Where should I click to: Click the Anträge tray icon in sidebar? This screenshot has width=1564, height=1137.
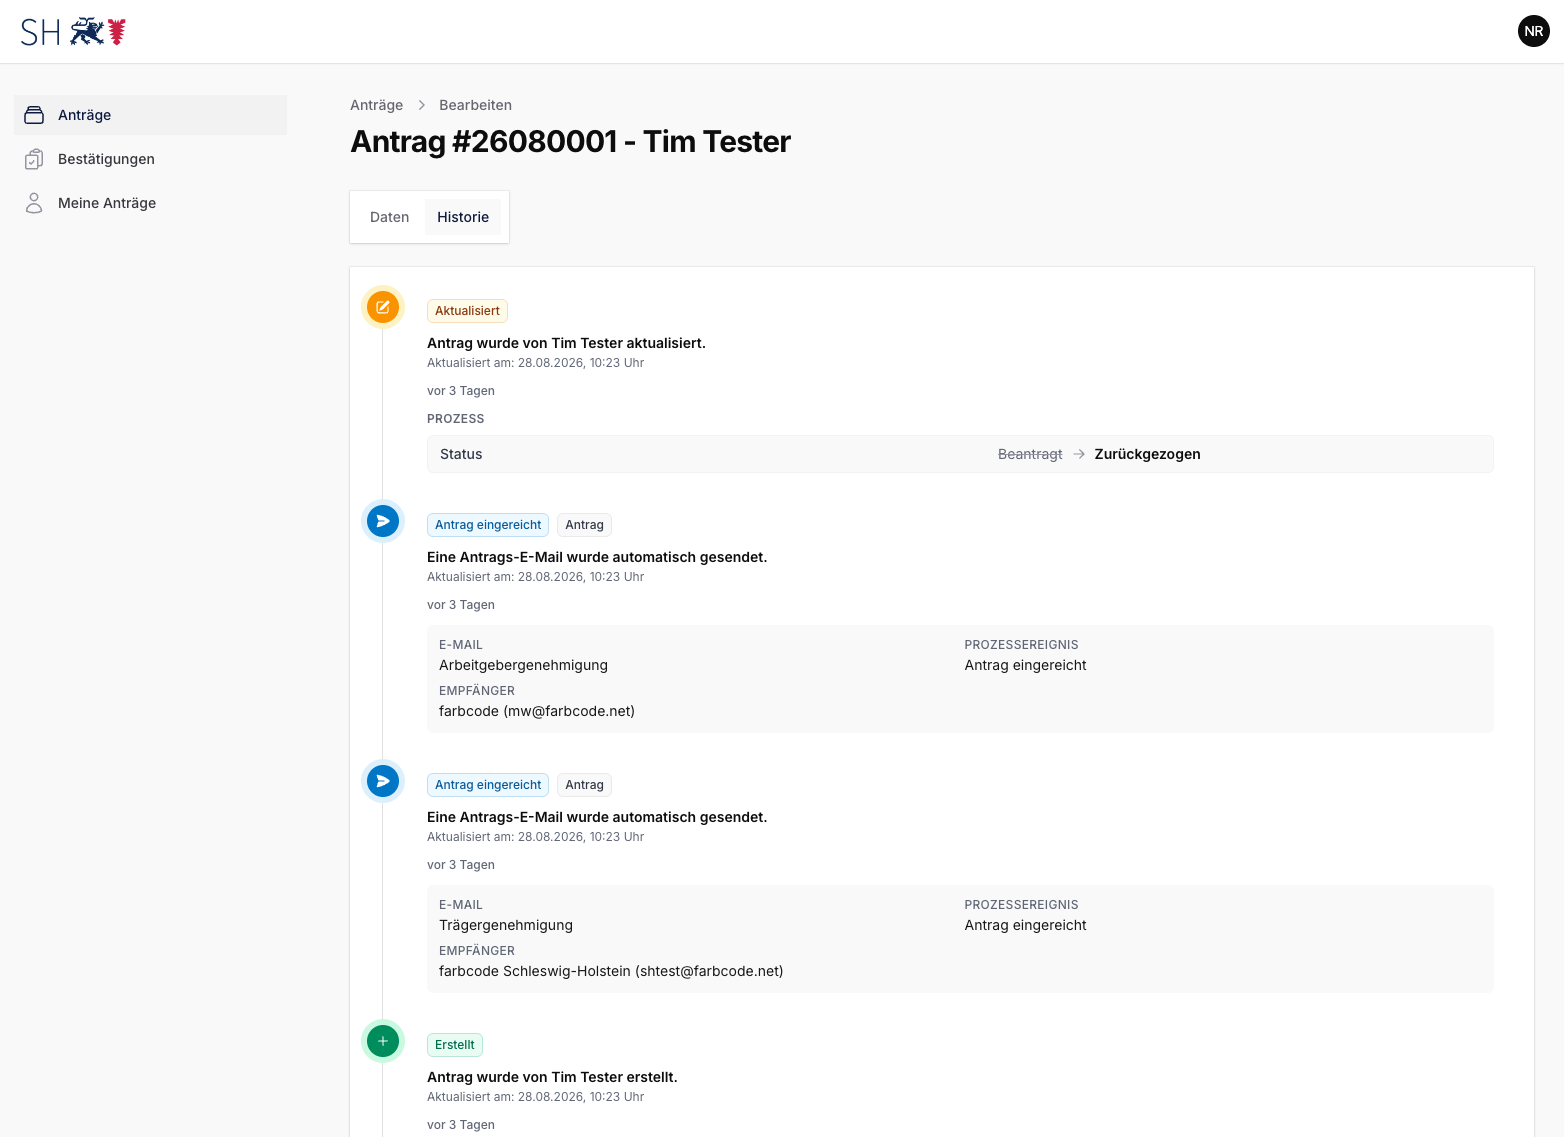coord(34,115)
